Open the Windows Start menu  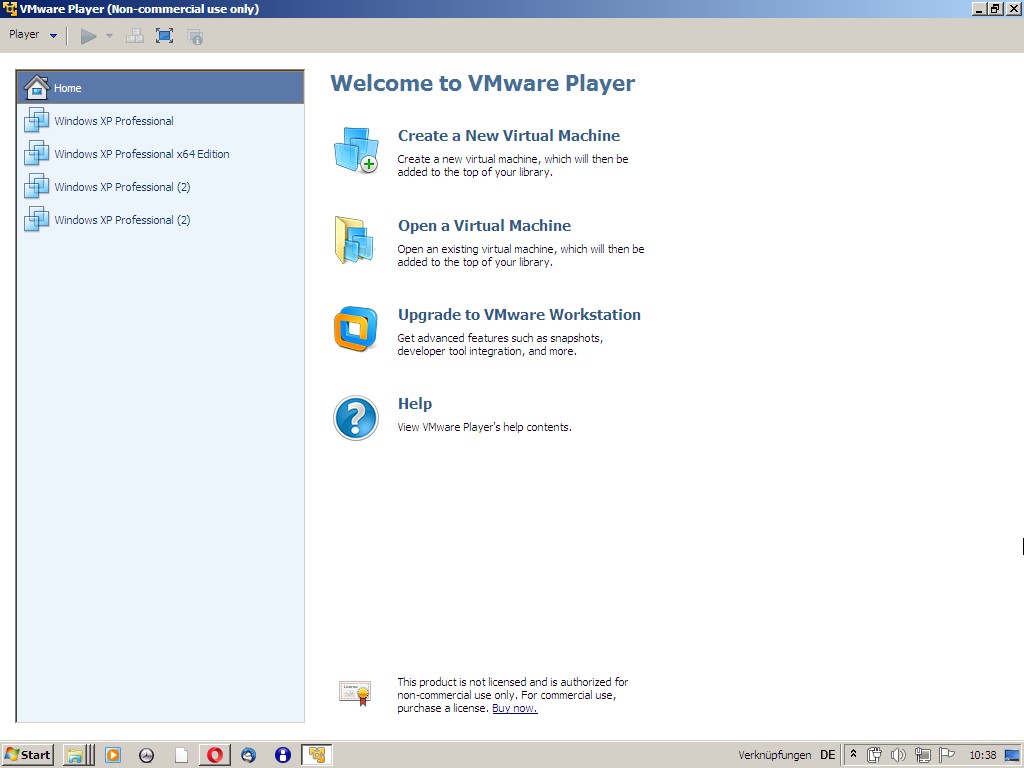point(28,755)
